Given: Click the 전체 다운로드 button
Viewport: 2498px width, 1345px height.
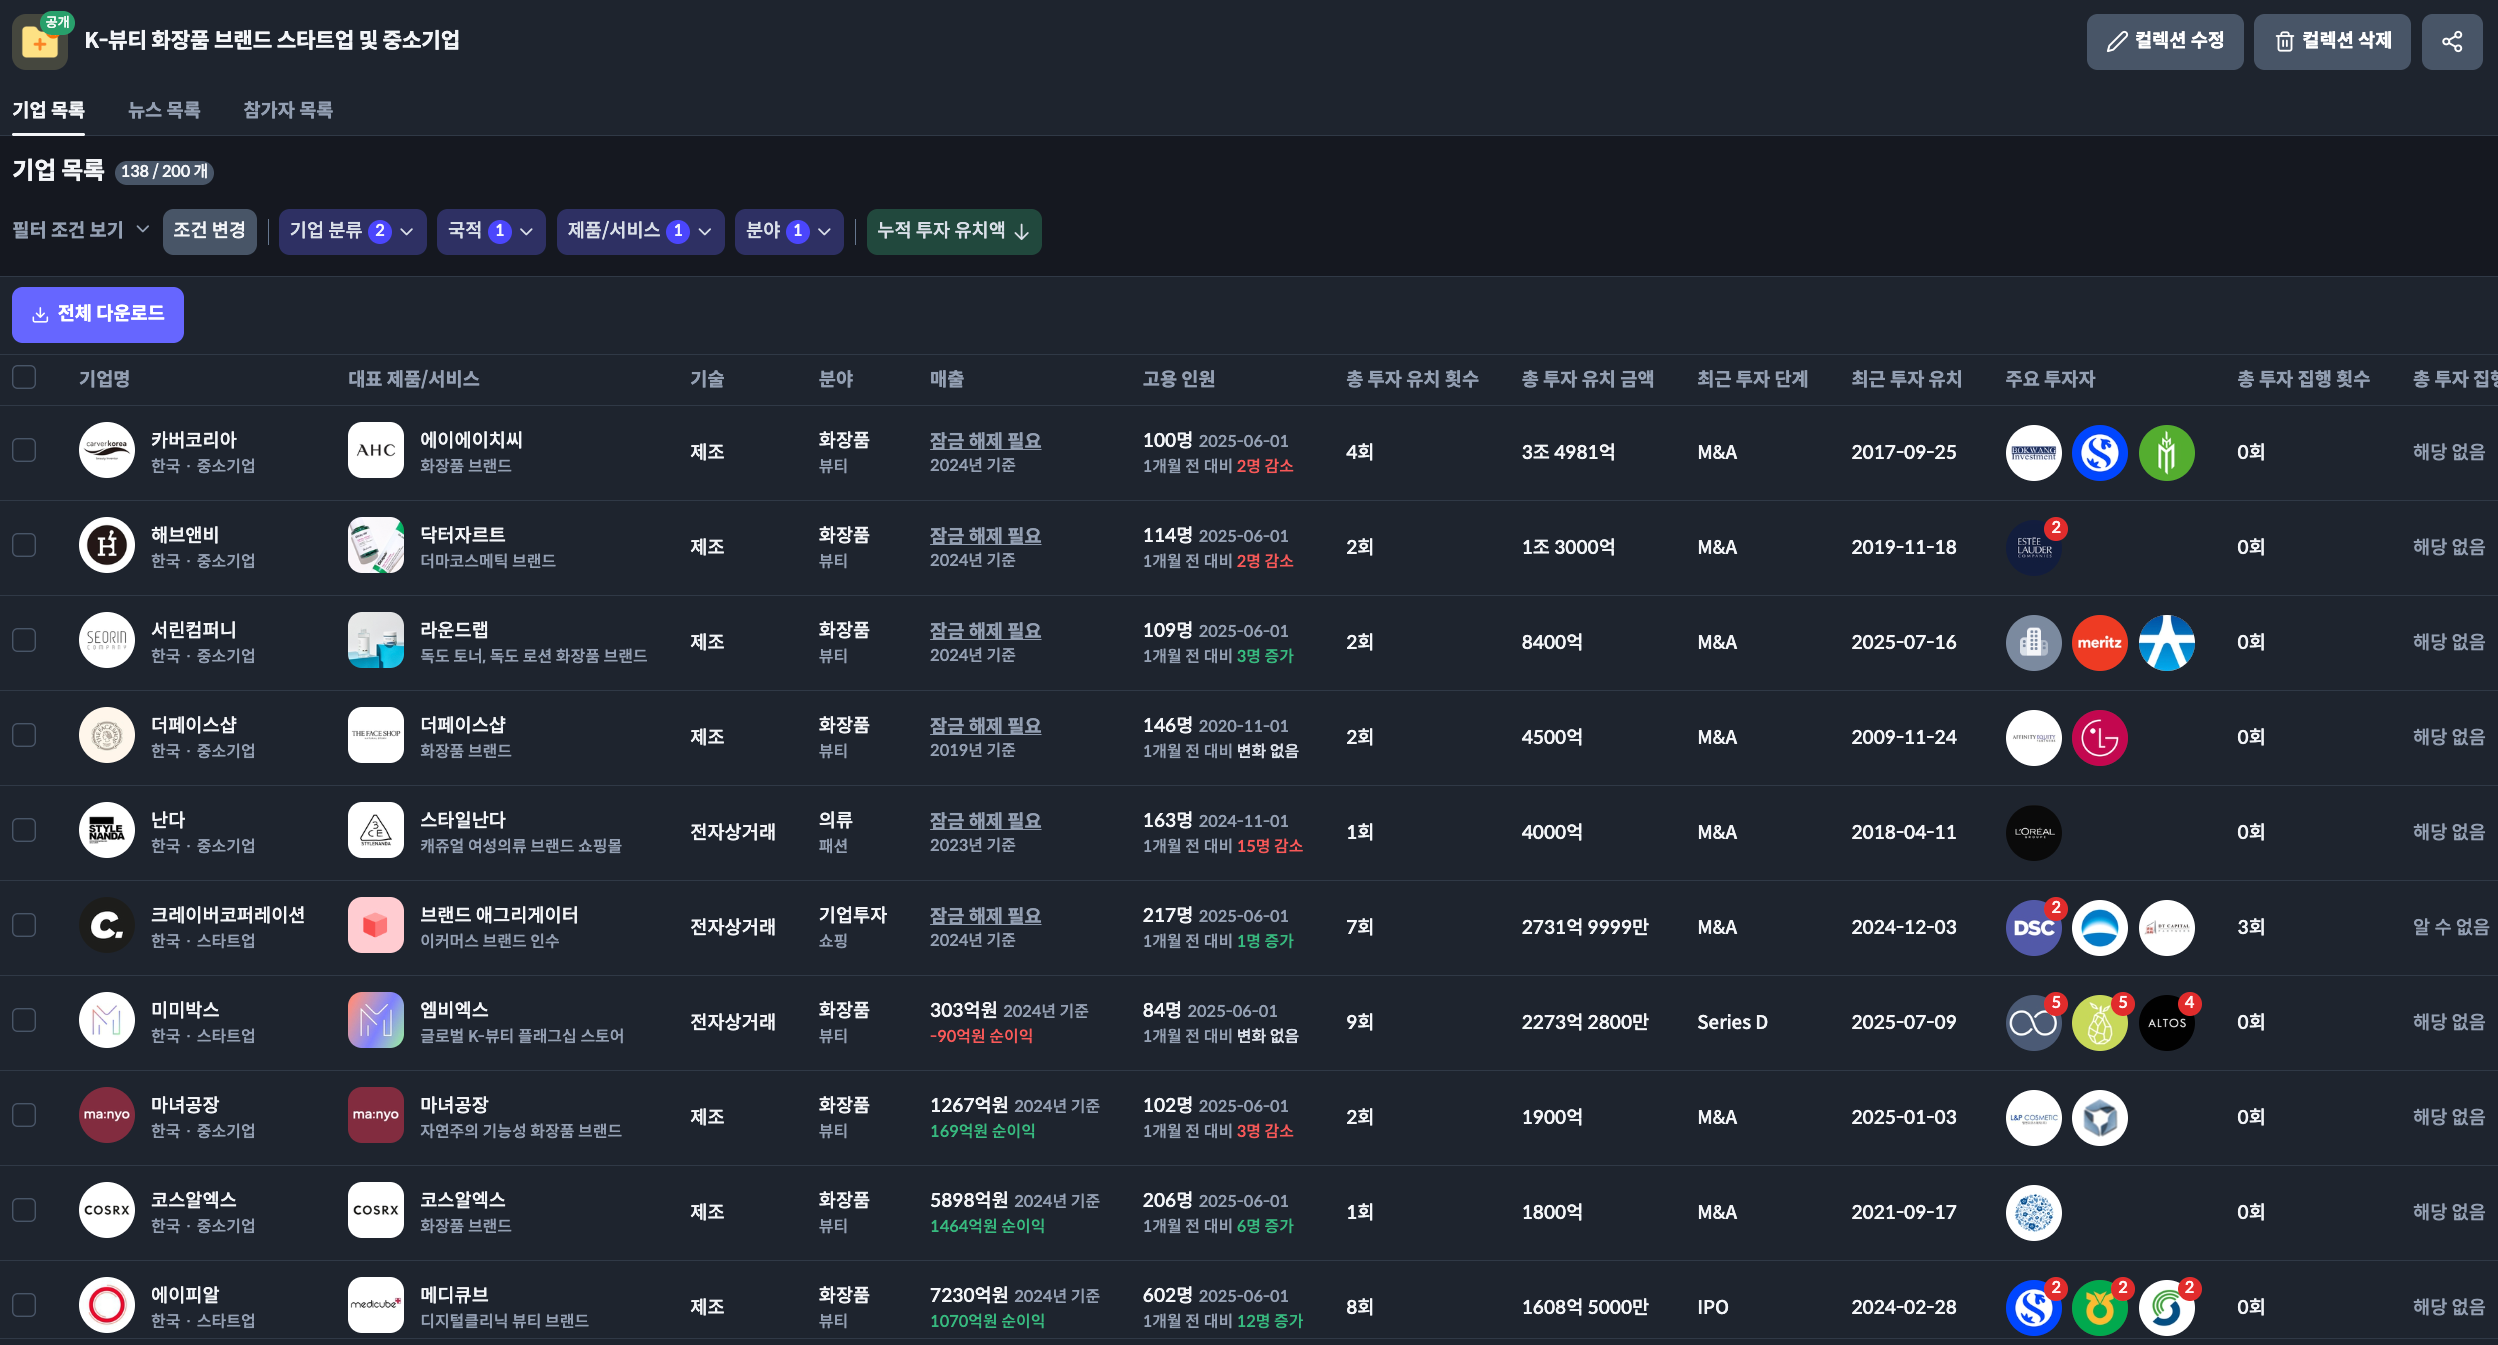Looking at the screenshot, I should click(98, 314).
